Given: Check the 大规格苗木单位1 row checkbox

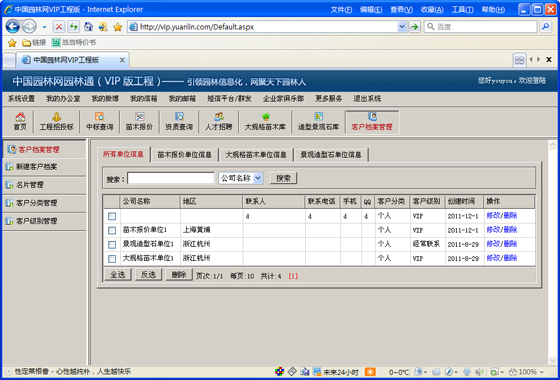Looking at the screenshot, I should [x=112, y=259].
